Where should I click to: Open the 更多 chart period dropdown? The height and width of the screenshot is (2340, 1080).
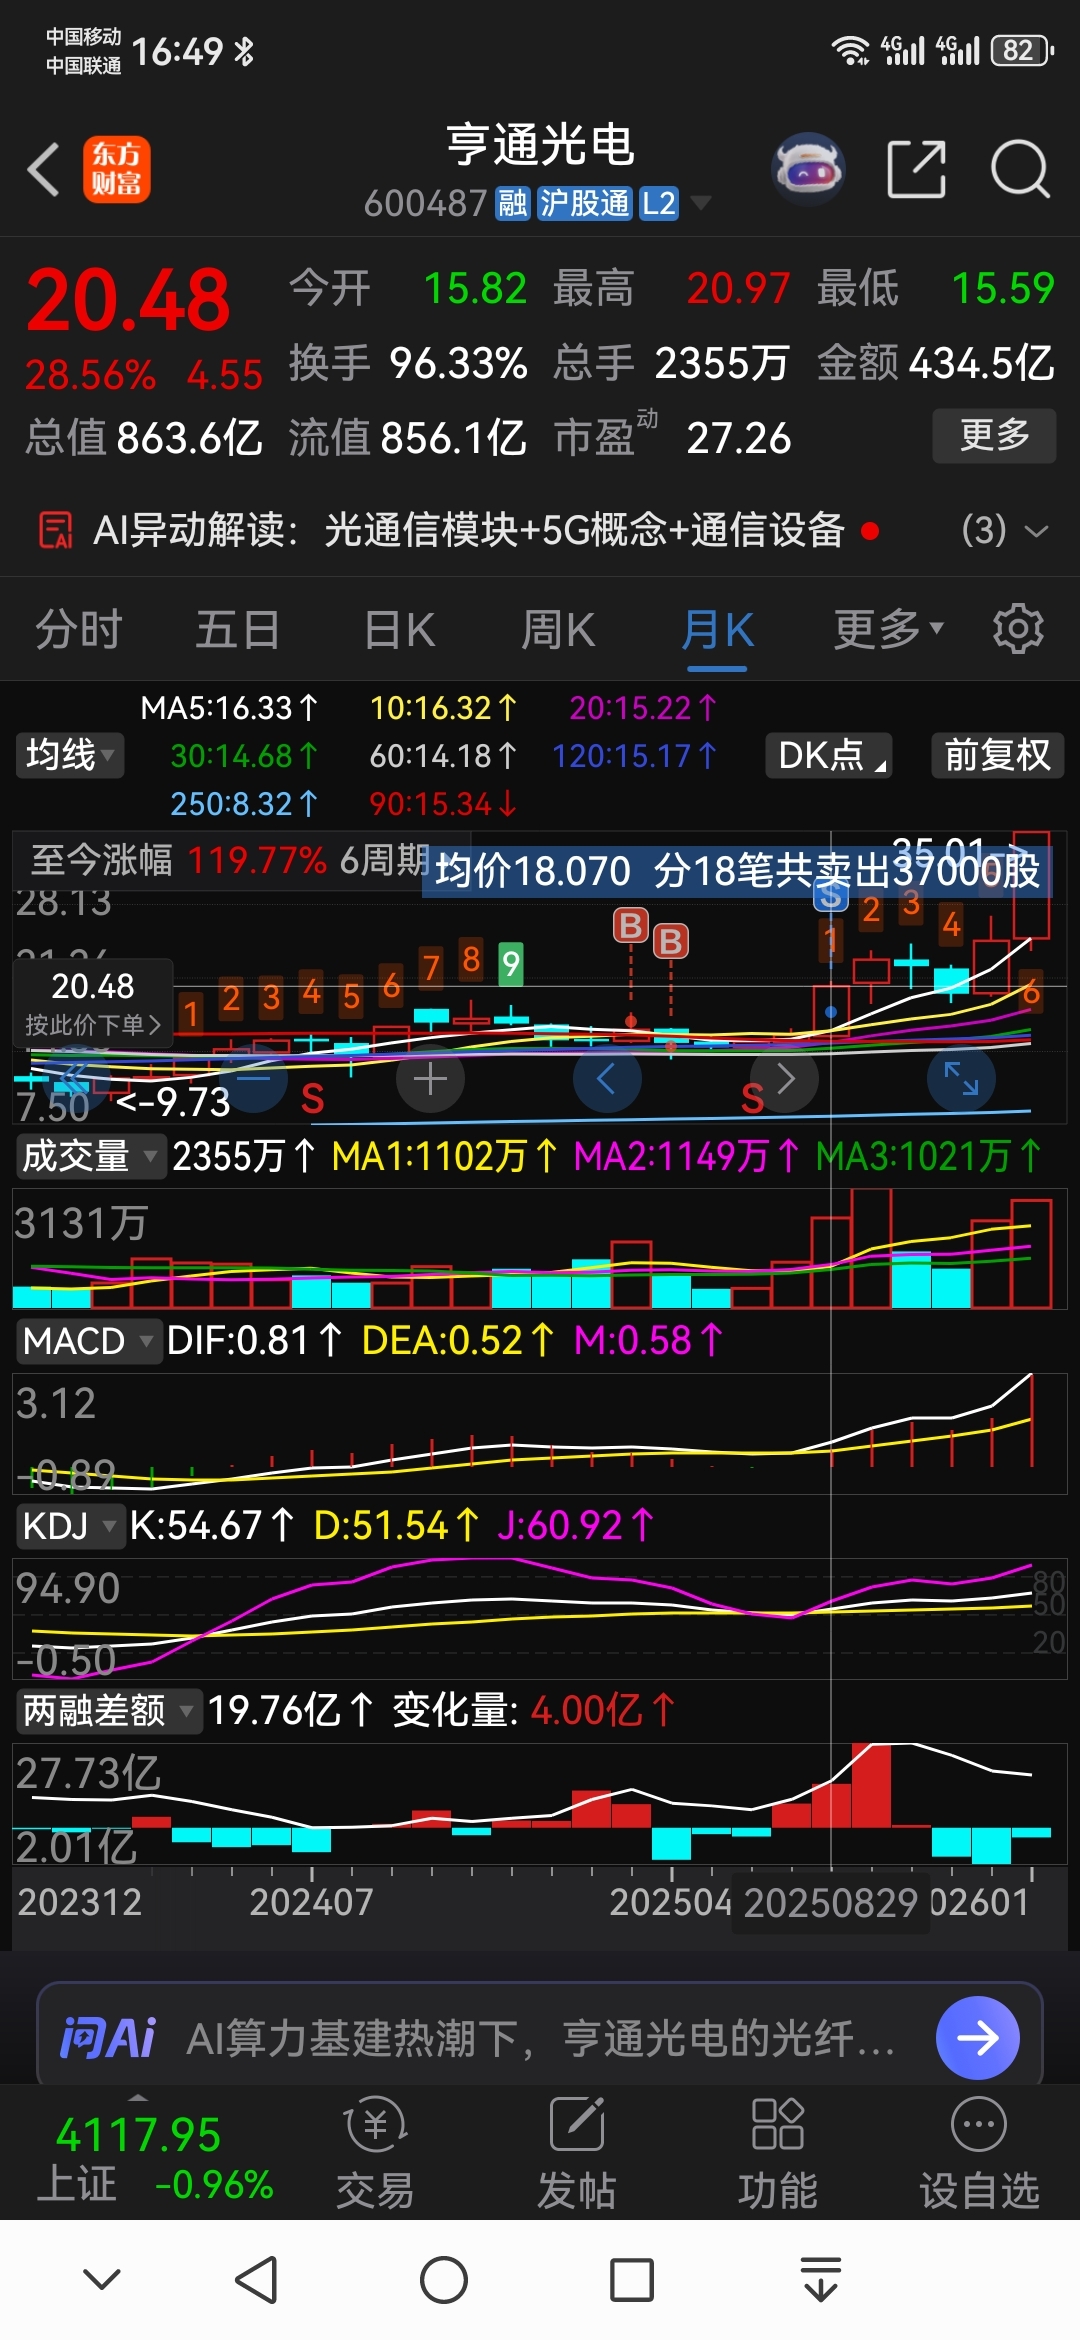pyautogui.click(x=889, y=629)
